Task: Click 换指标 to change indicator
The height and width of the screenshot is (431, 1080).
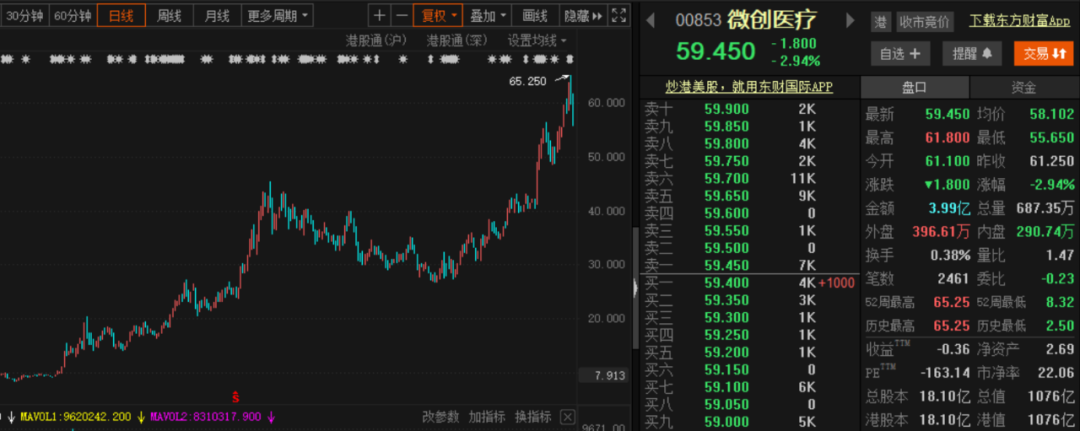Action: [x=533, y=417]
